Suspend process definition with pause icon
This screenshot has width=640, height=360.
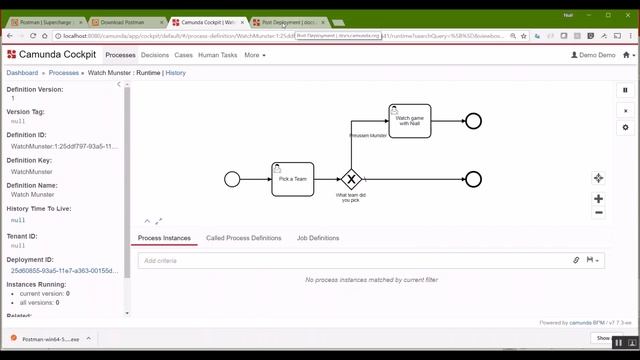pos(625,90)
